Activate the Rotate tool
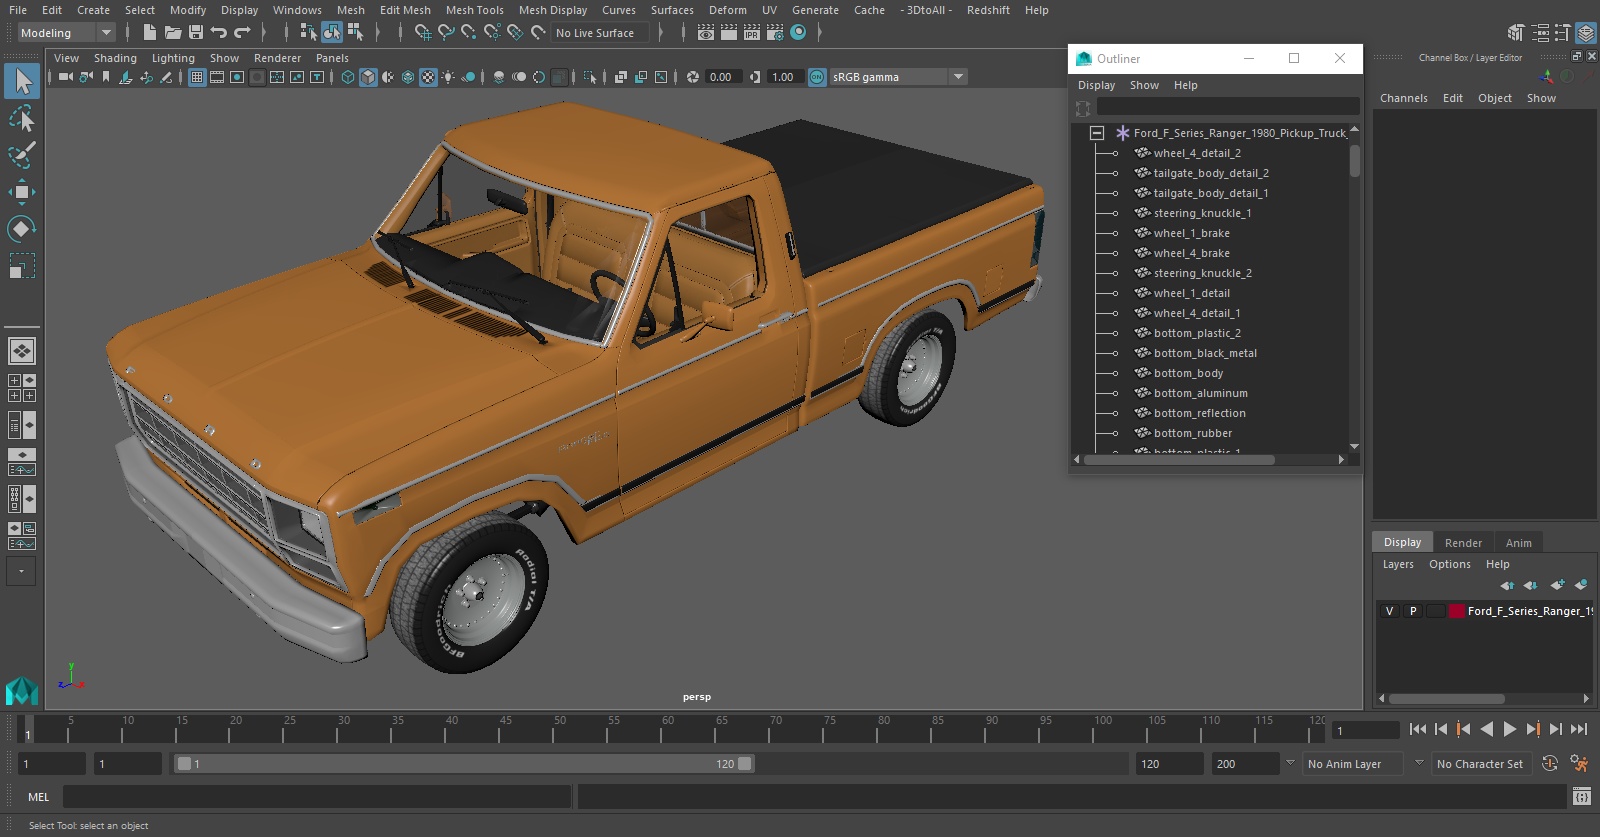 pos(22,229)
